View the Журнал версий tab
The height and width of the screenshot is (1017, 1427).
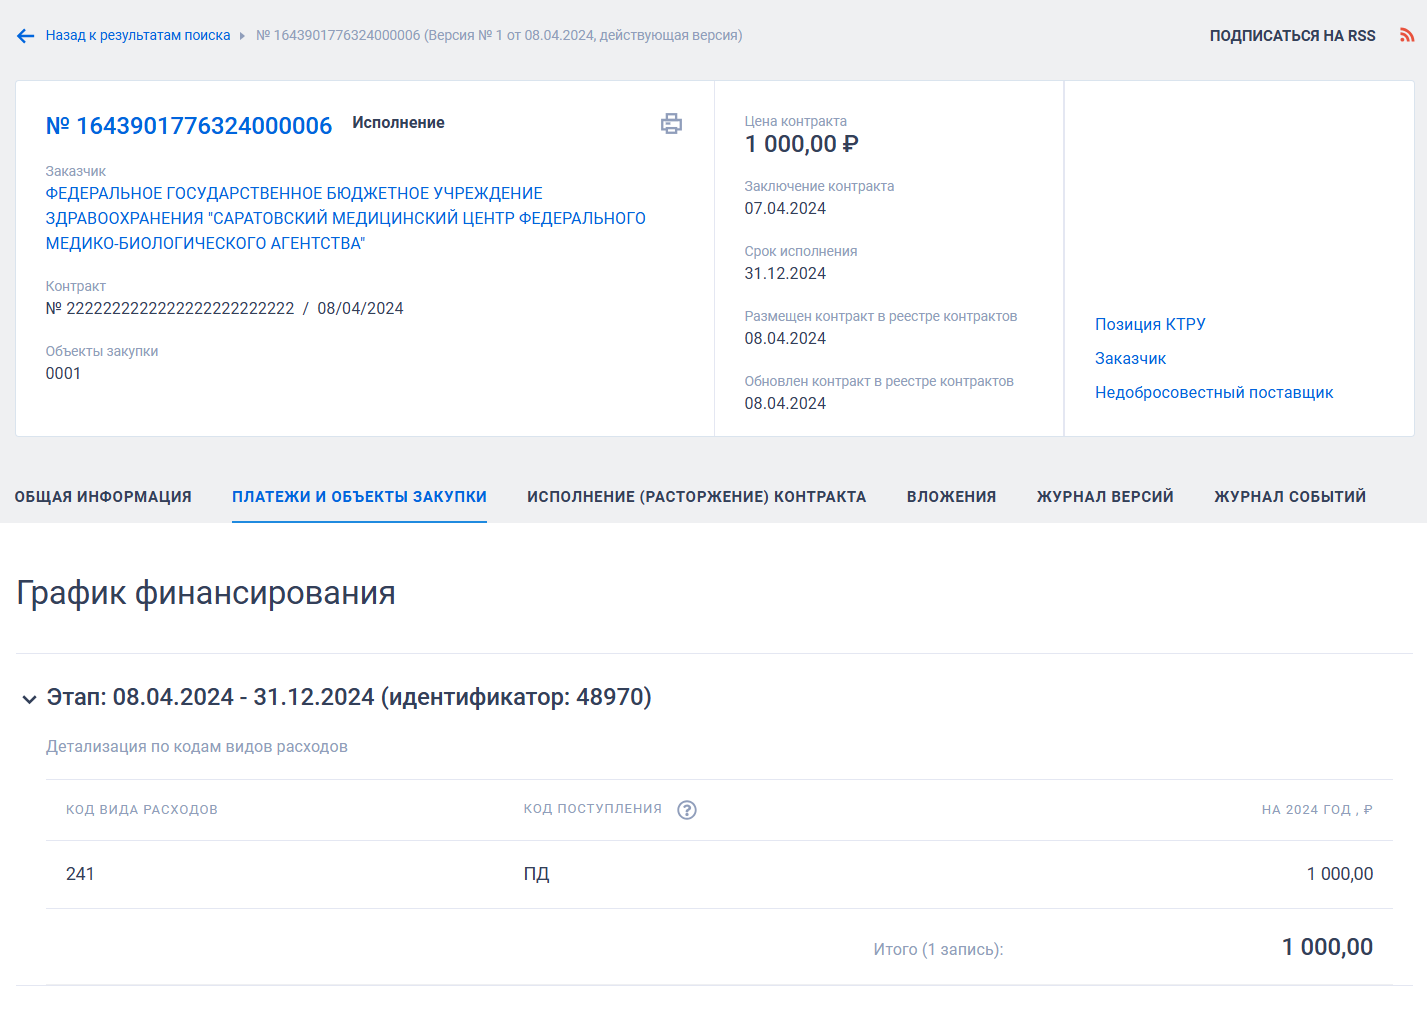pyautogui.click(x=1105, y=497)
